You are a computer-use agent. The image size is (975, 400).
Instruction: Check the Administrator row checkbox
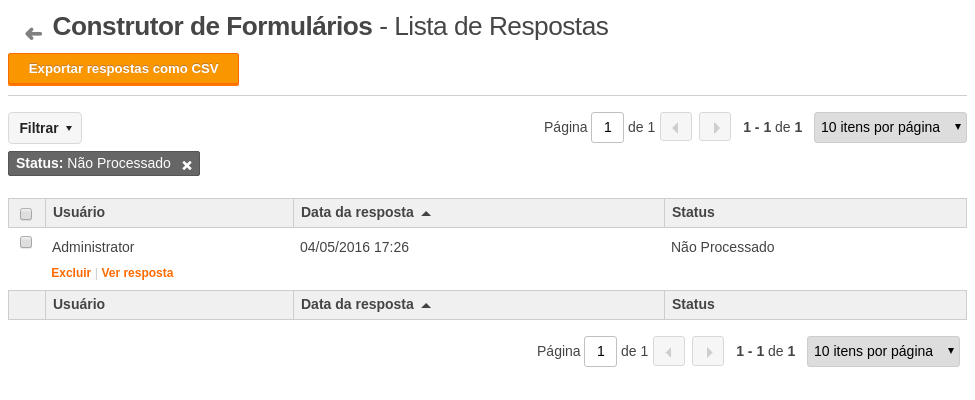pos(26,242)
